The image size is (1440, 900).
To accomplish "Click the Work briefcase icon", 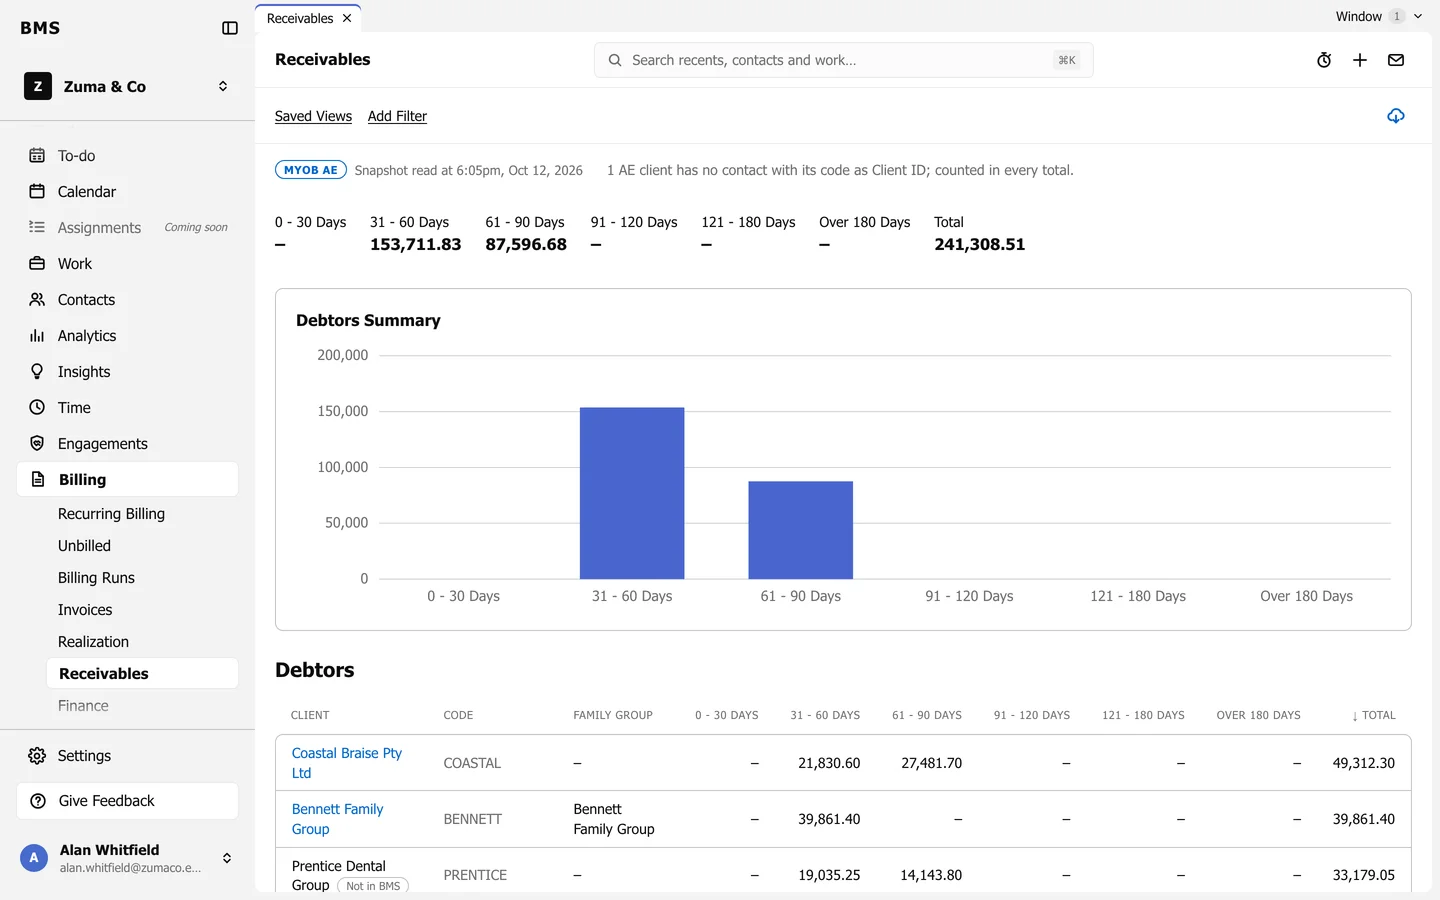I will [37, 264].
